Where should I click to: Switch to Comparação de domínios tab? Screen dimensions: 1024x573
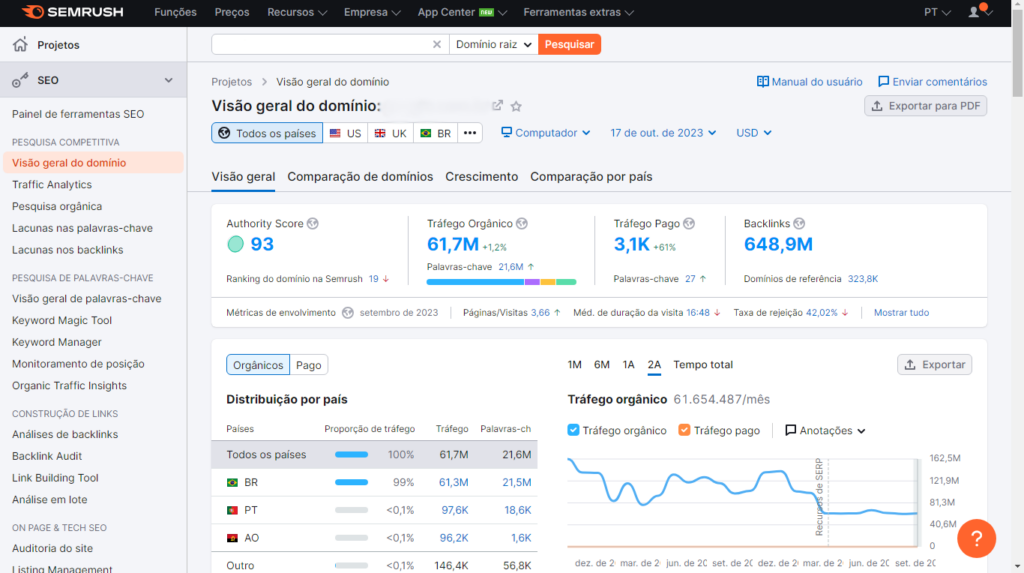point(360,176)
